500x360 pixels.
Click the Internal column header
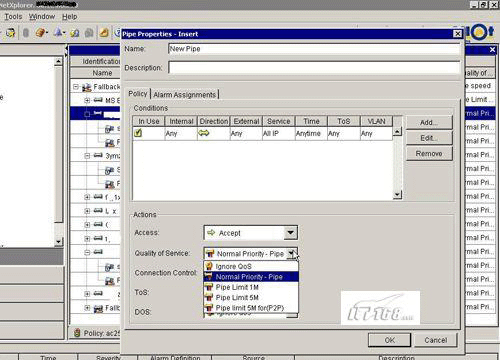tap(181, 121)
